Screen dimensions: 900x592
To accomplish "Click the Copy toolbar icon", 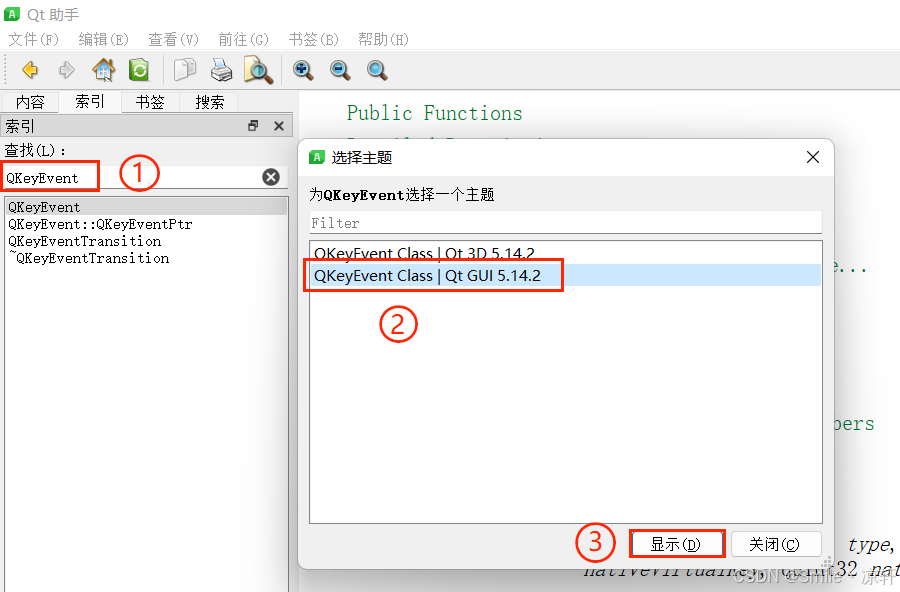I will click(x=185, y=70).
